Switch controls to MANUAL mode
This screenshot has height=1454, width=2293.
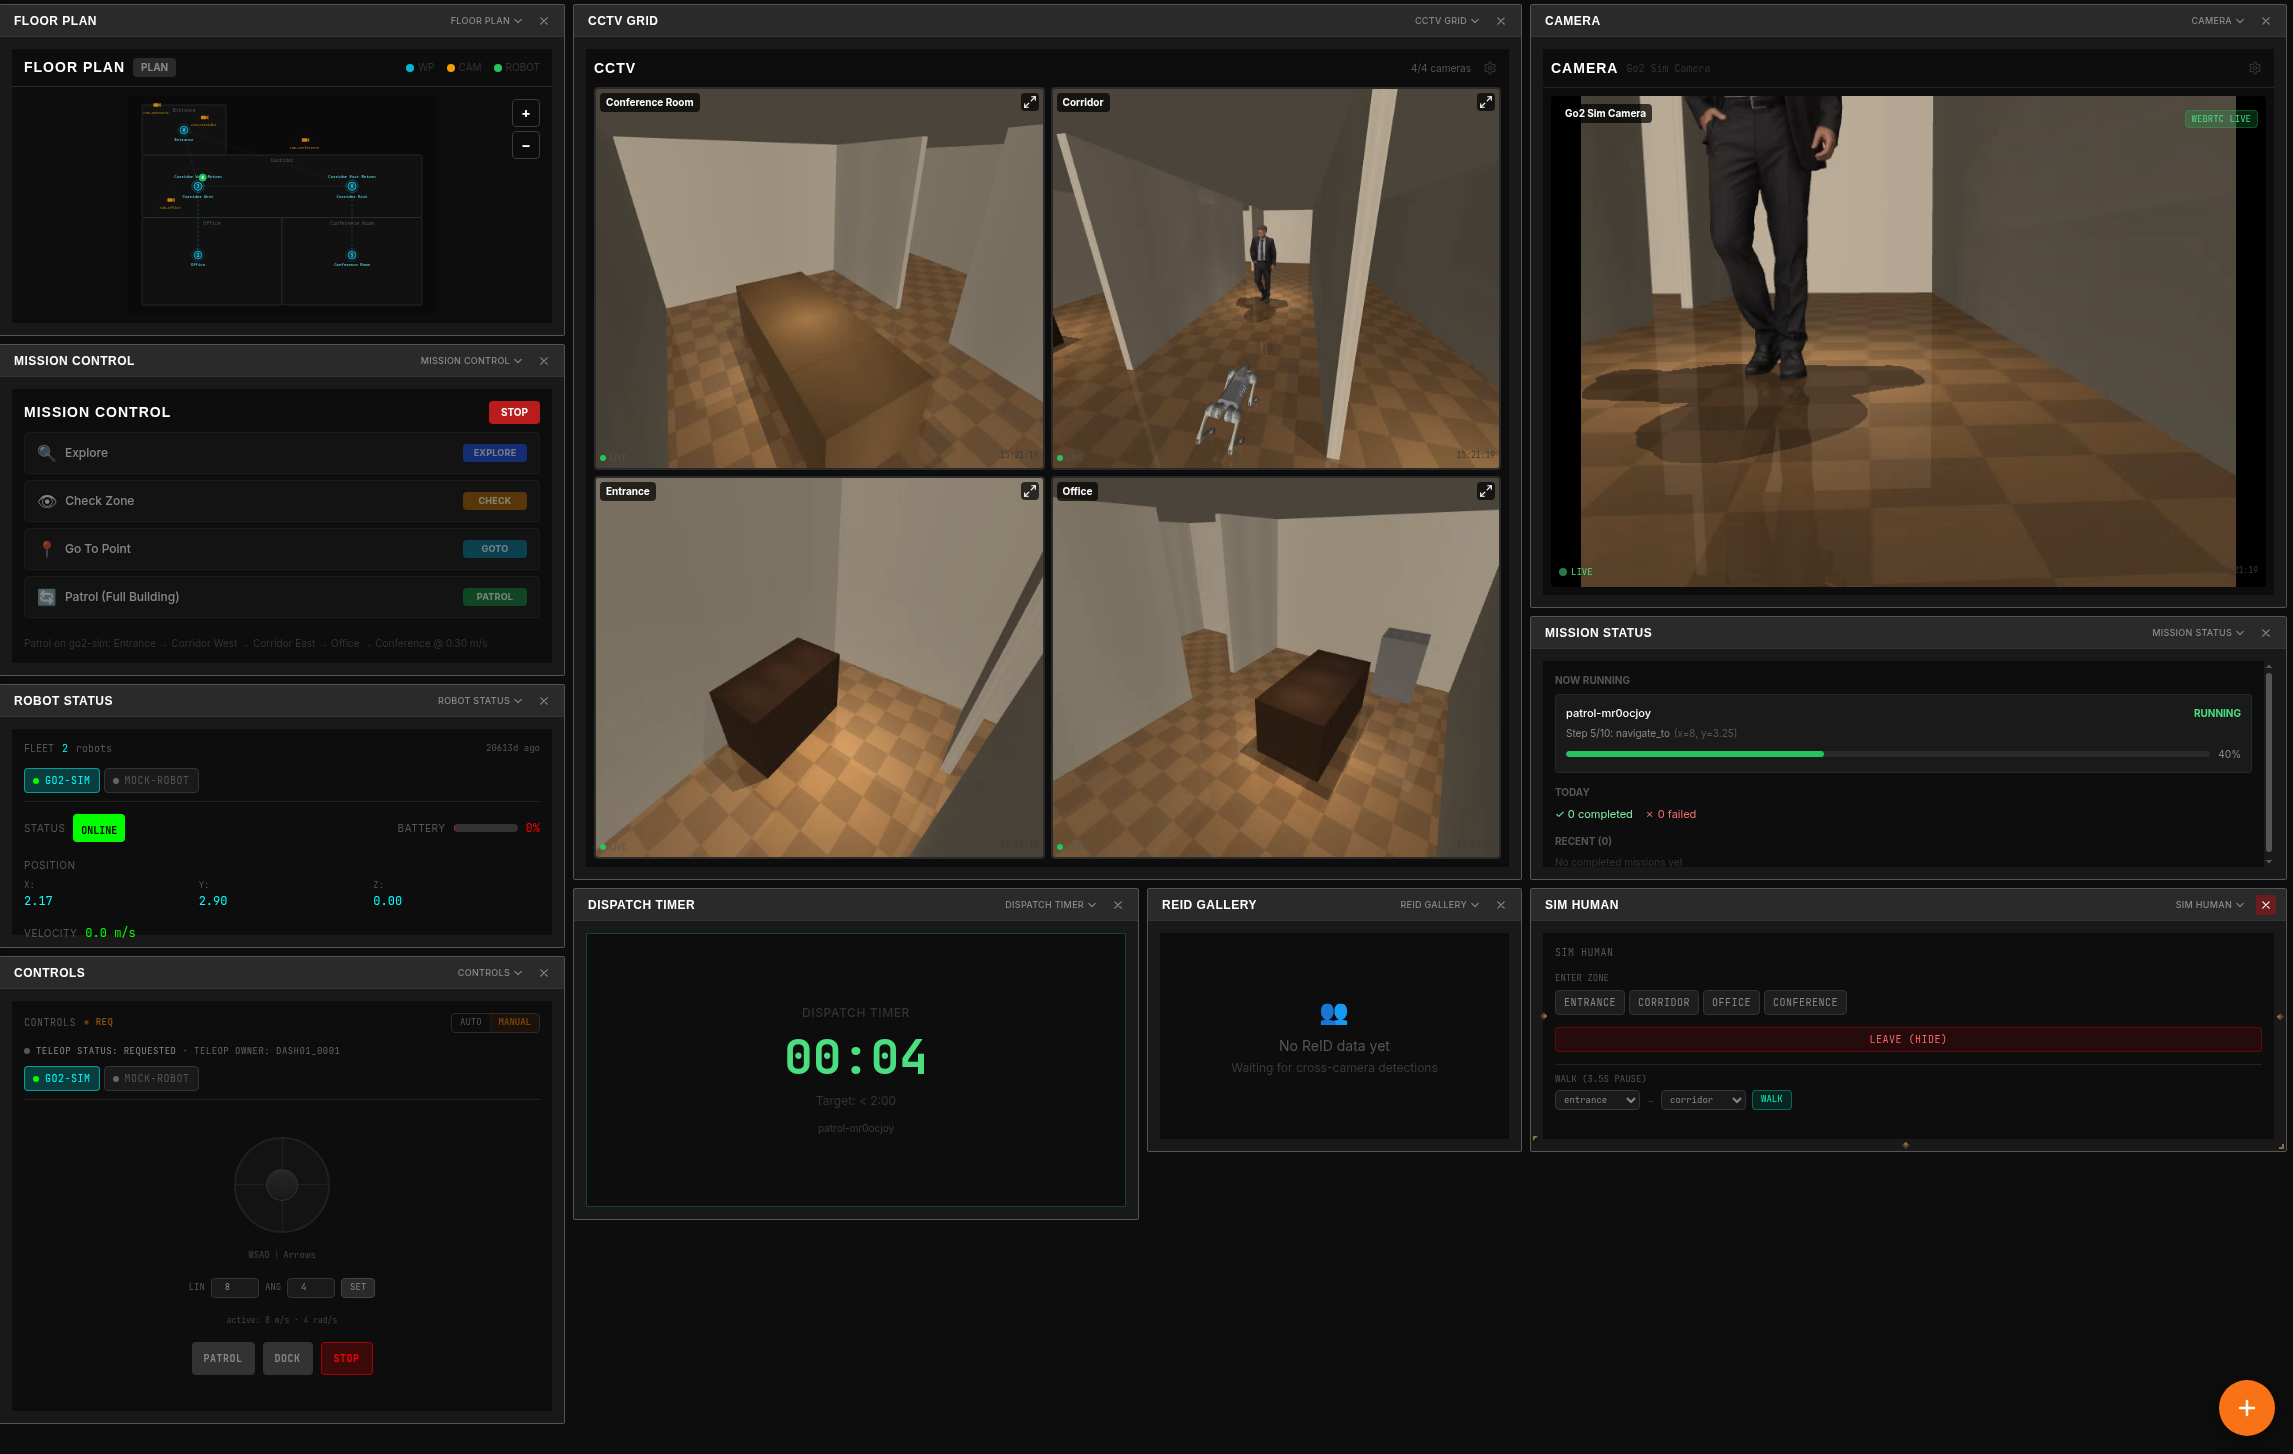pyautogui.click(x=515, y=1022)
